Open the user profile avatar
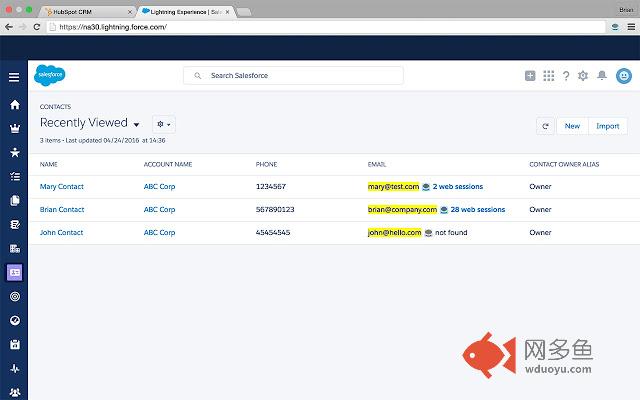The width and height of the screenshot is (640, 400). click(x=624, y=76)
